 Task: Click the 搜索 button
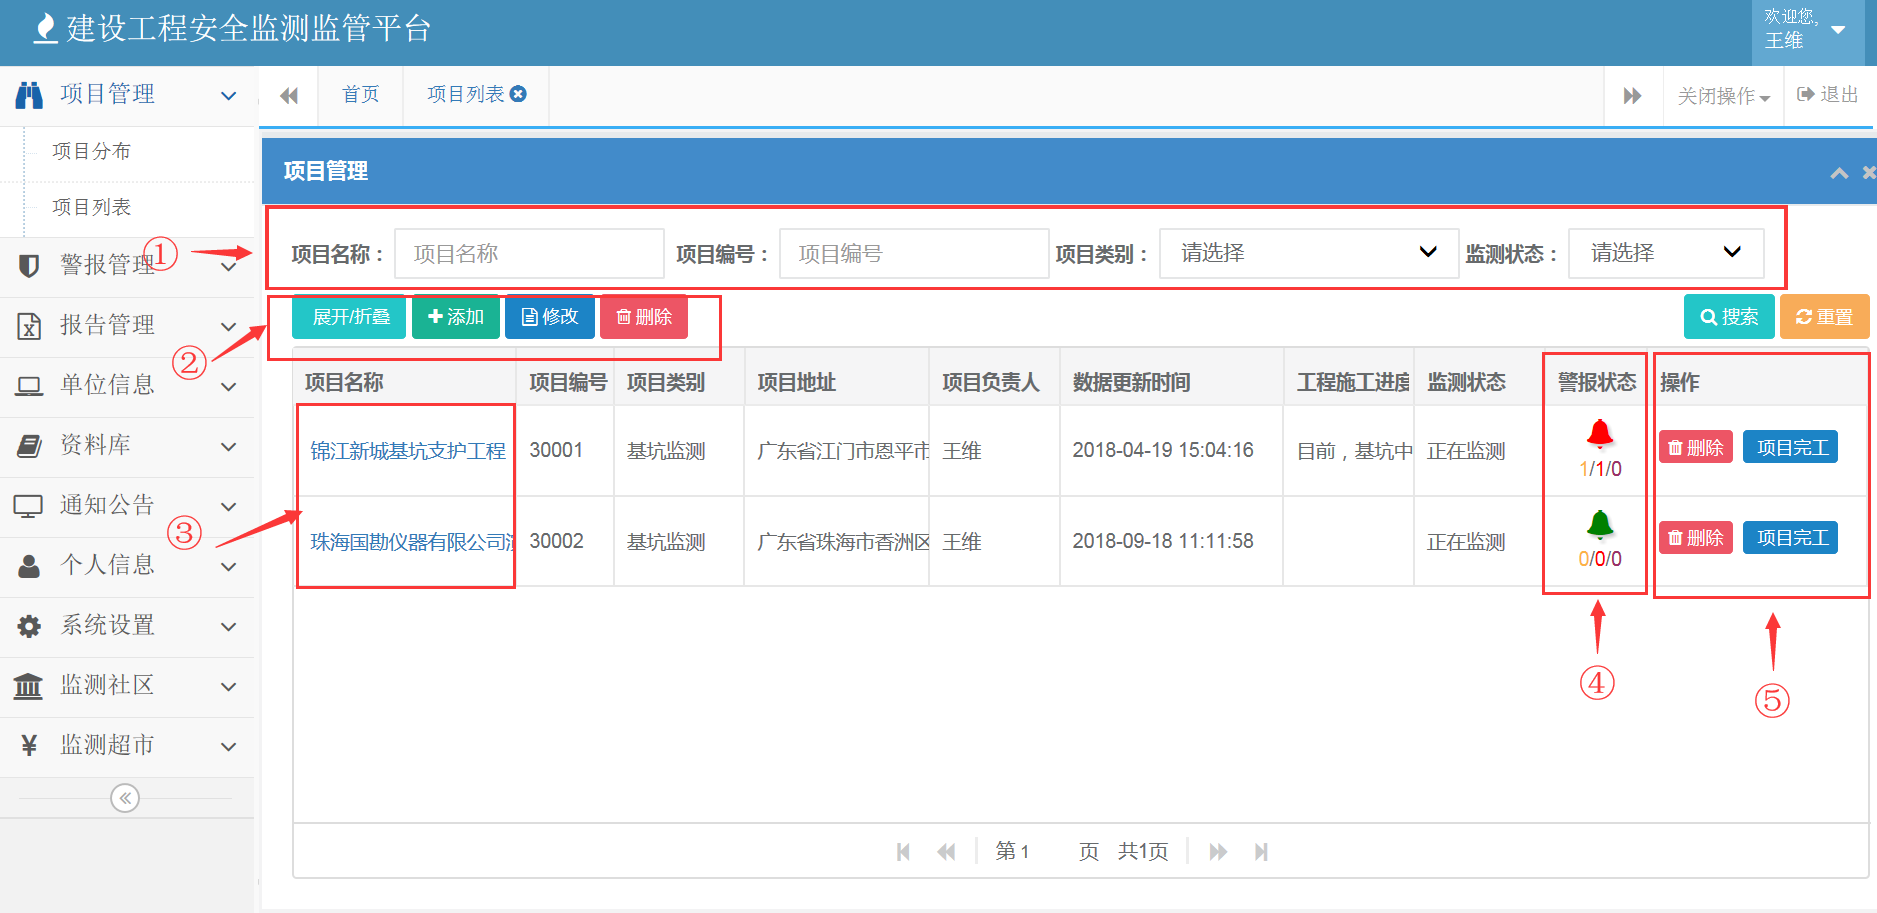click(1728, 316)
